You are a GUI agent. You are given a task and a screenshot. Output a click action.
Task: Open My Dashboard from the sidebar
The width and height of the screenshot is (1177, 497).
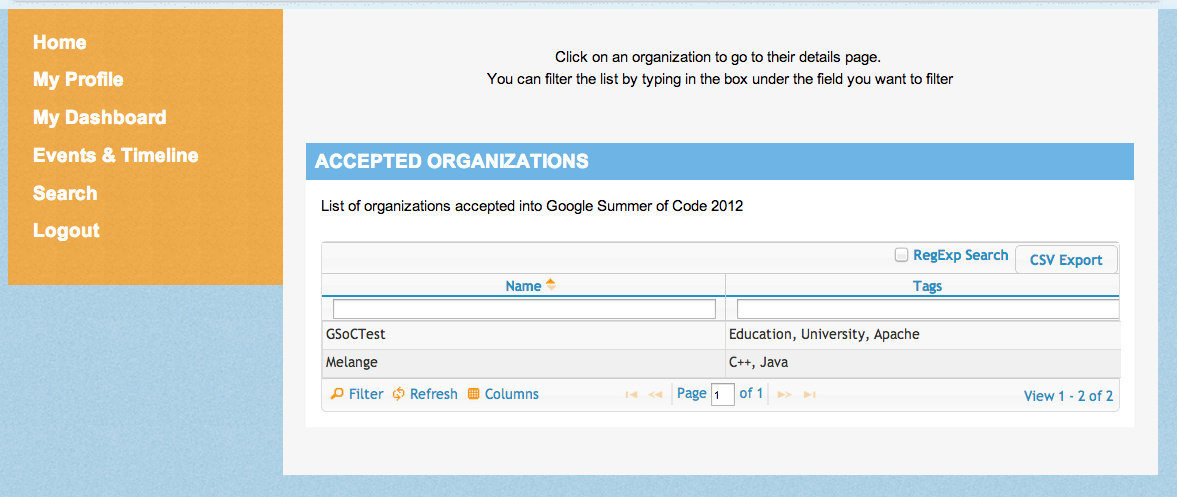click(x=100, y=117)
